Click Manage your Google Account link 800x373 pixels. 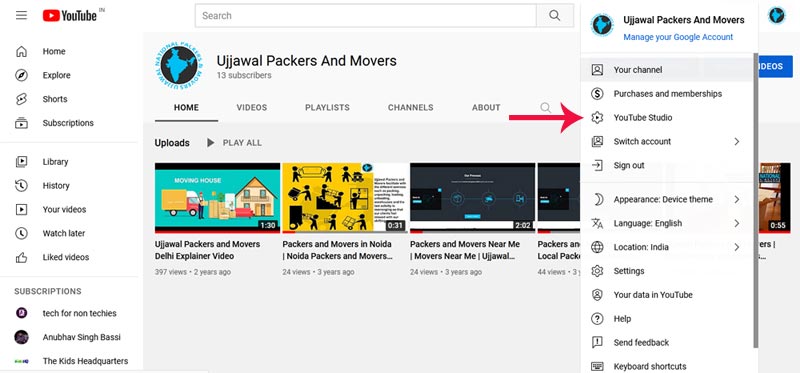(678, 37)
